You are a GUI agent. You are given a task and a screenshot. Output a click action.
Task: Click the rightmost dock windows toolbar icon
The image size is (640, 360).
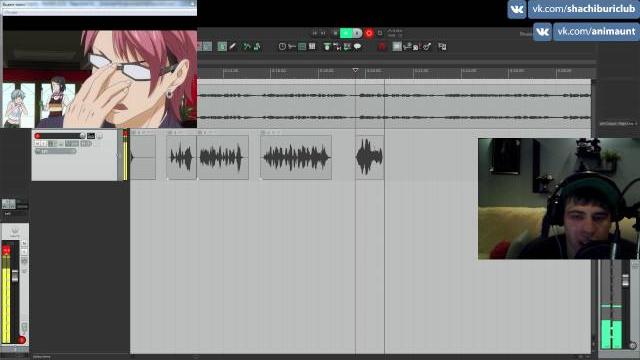tap(442, 47)
